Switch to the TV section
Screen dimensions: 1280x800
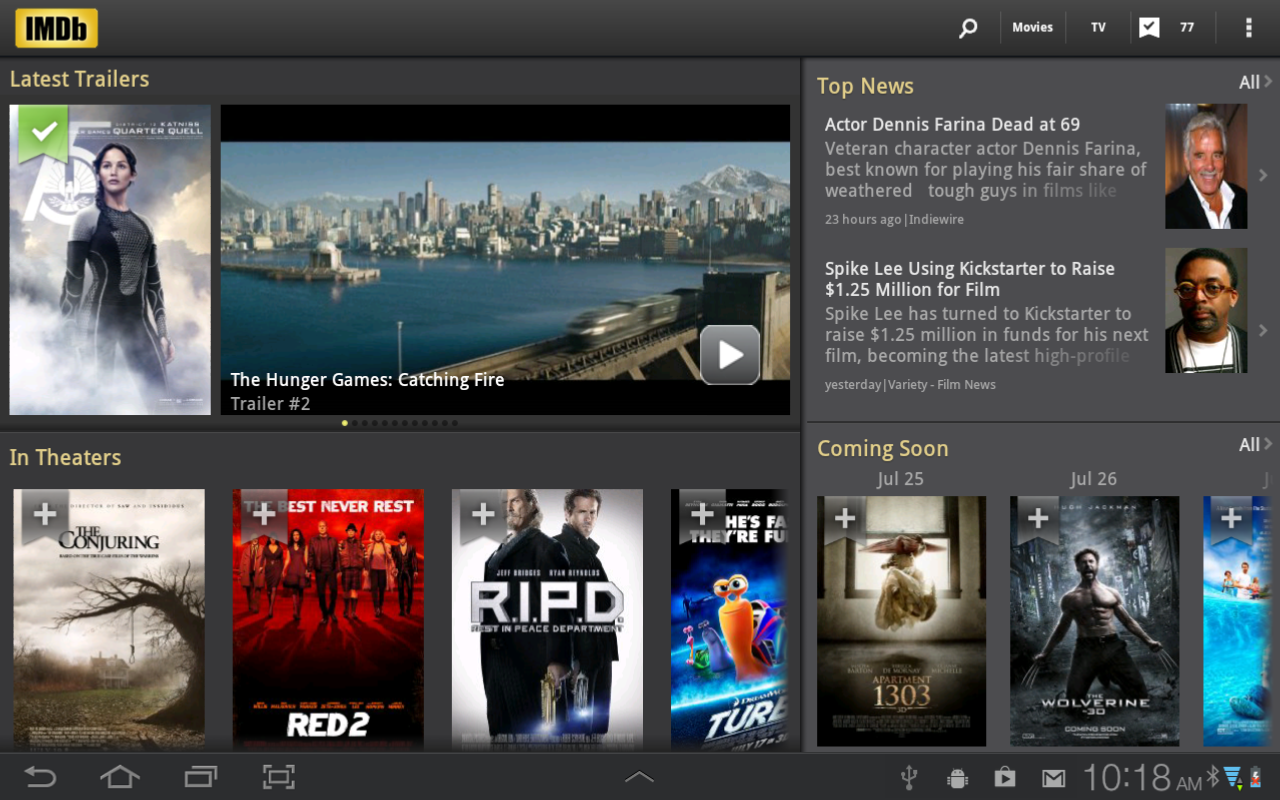[x=1098, y=28]
